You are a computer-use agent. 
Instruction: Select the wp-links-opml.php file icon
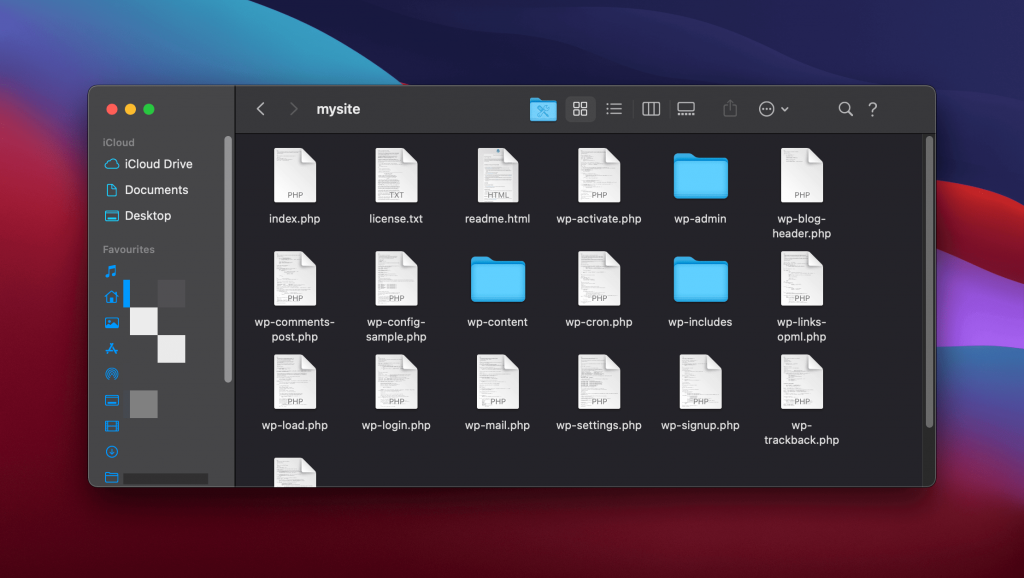click(802, 278)
